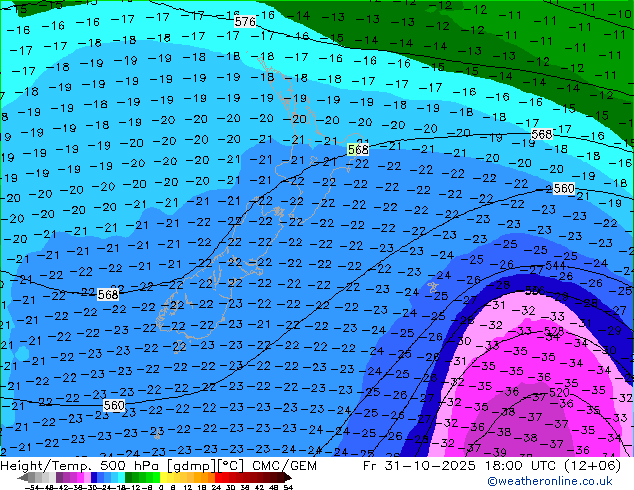Click the dark green warm region on map
Viewport: 634px width, 490px height.
[450, 8]
